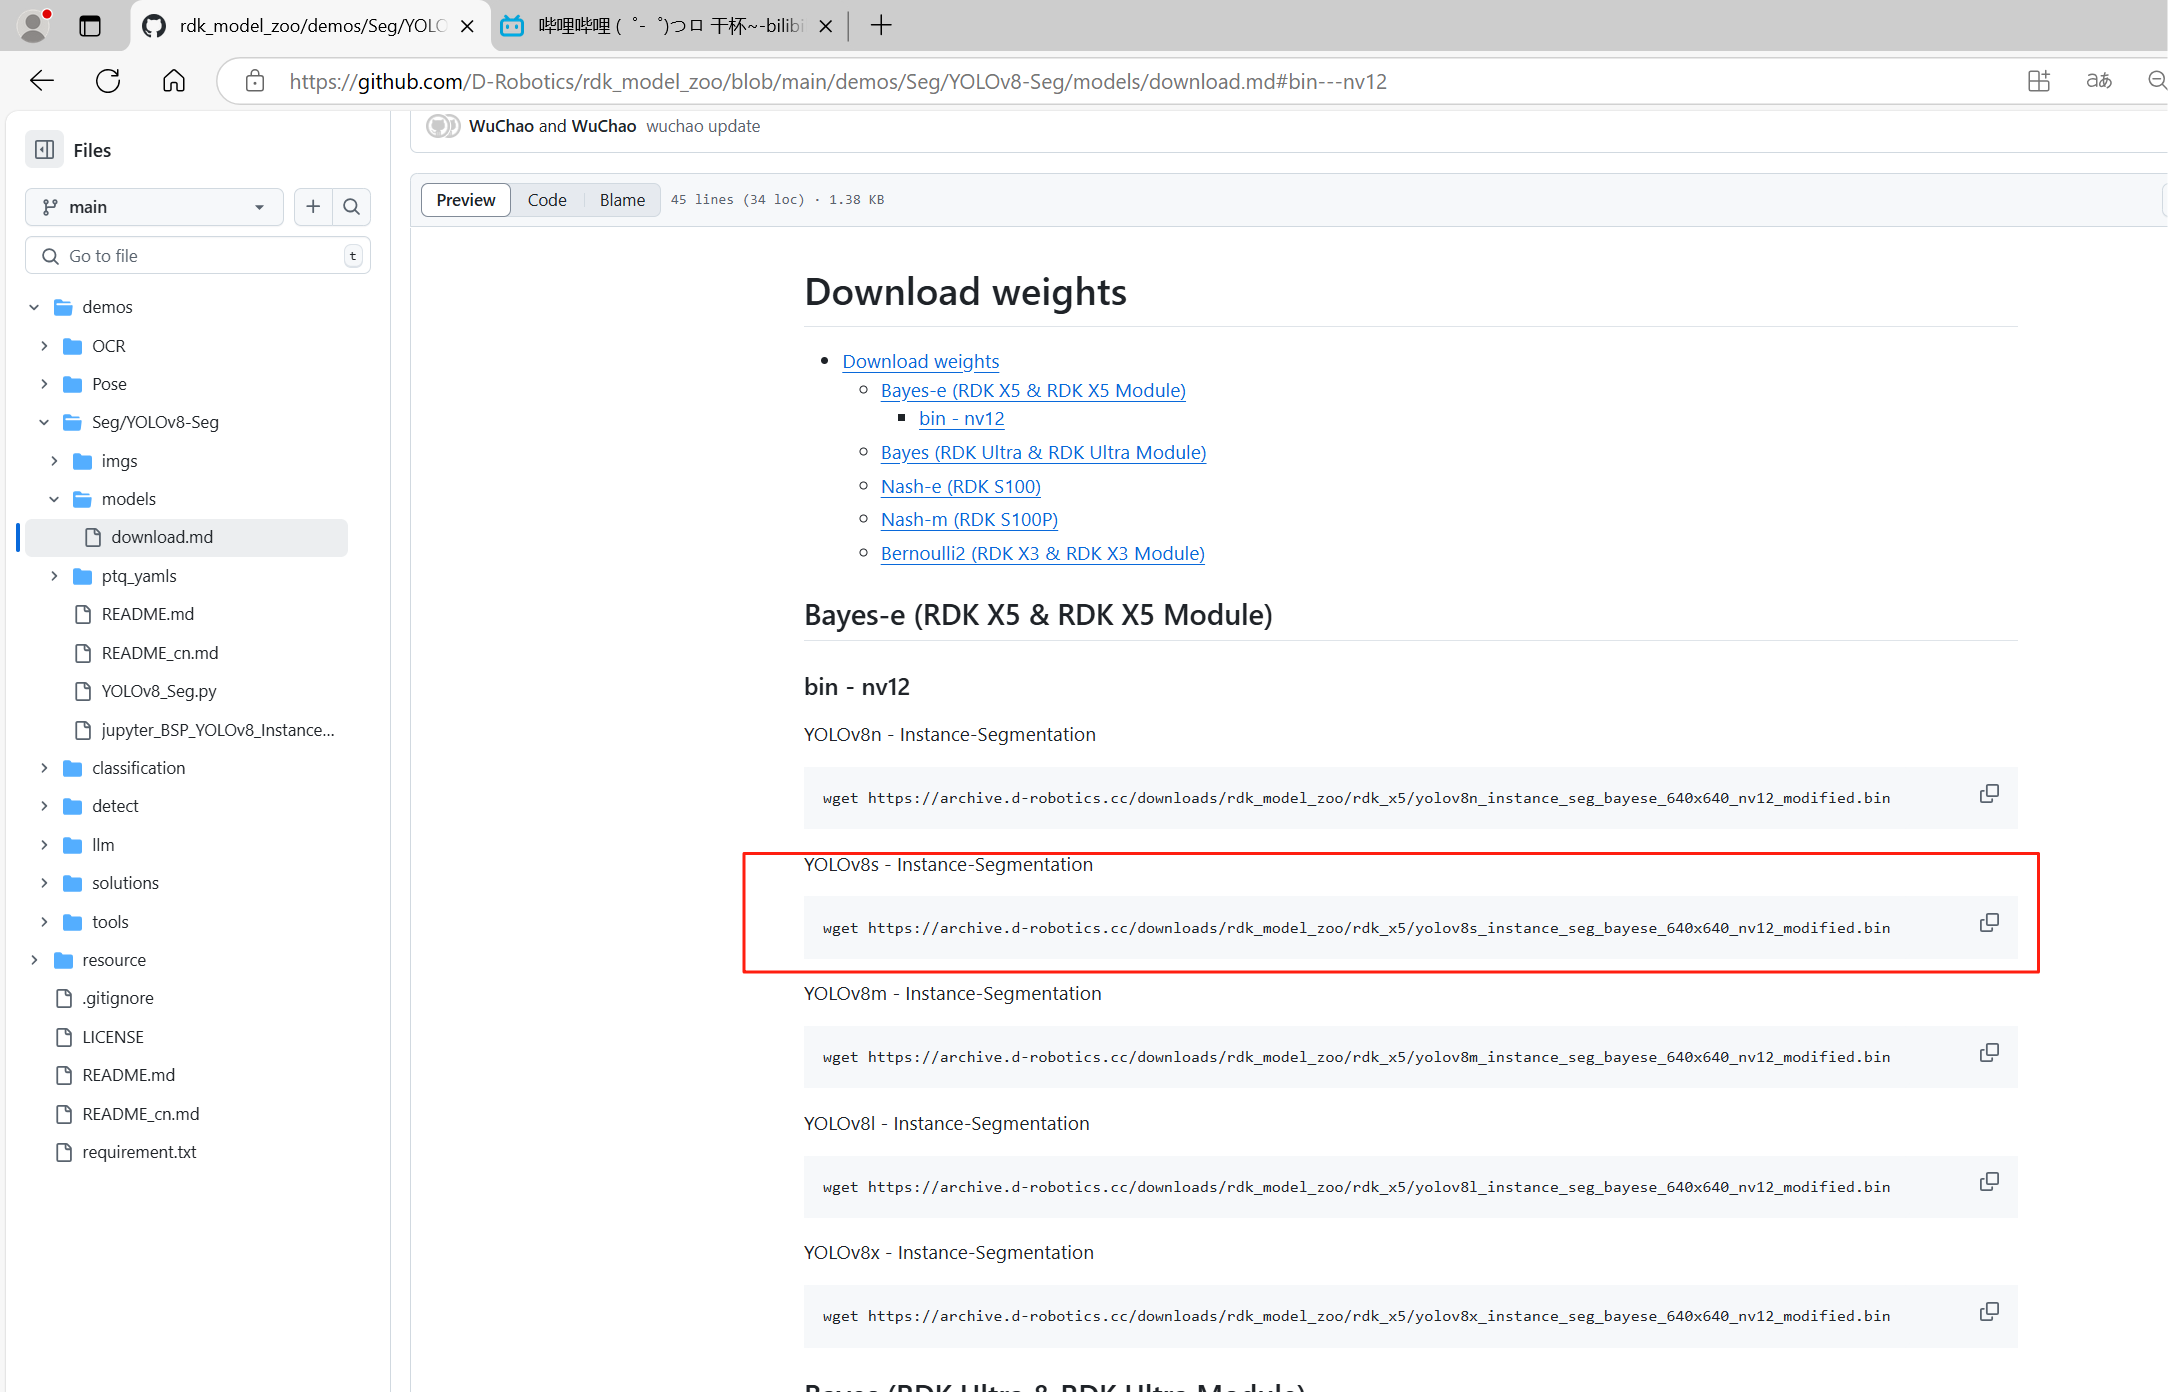Viewport: 2168px width, 1392px height.
Task: Switch to the Code view
Action: coord(547,200)
